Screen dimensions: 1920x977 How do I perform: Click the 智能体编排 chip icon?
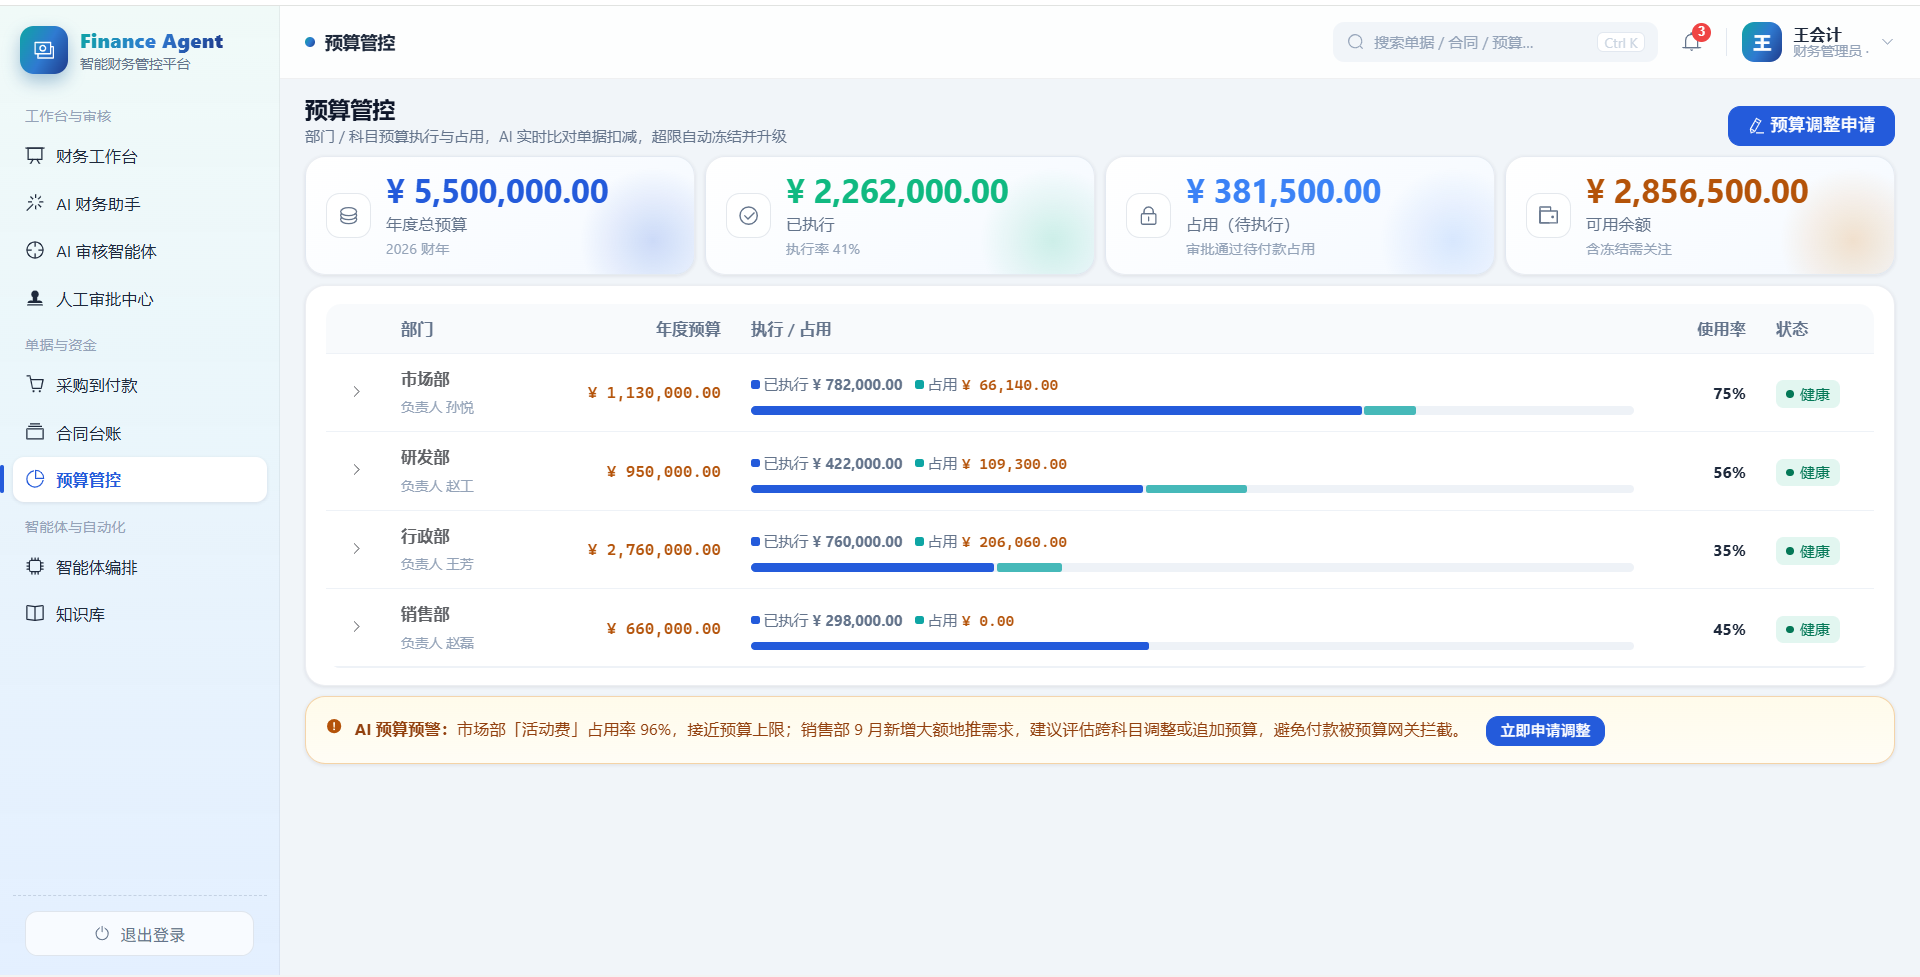tap(35, 566)
